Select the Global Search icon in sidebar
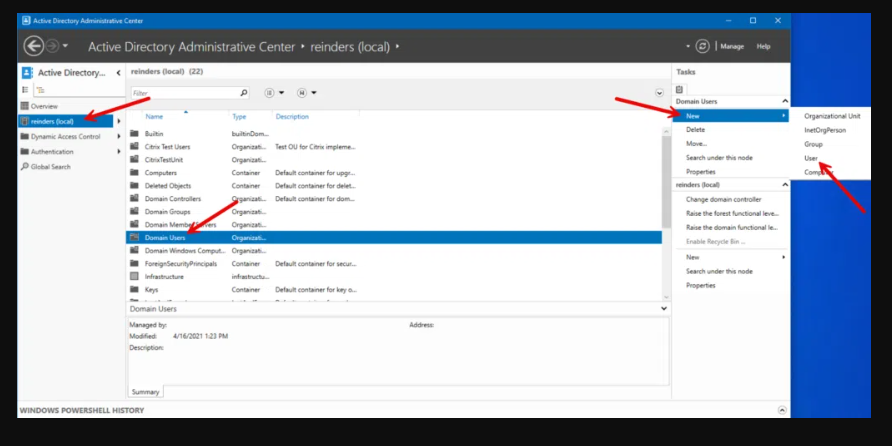The image size is (892, 446). (x=24, y=167)
